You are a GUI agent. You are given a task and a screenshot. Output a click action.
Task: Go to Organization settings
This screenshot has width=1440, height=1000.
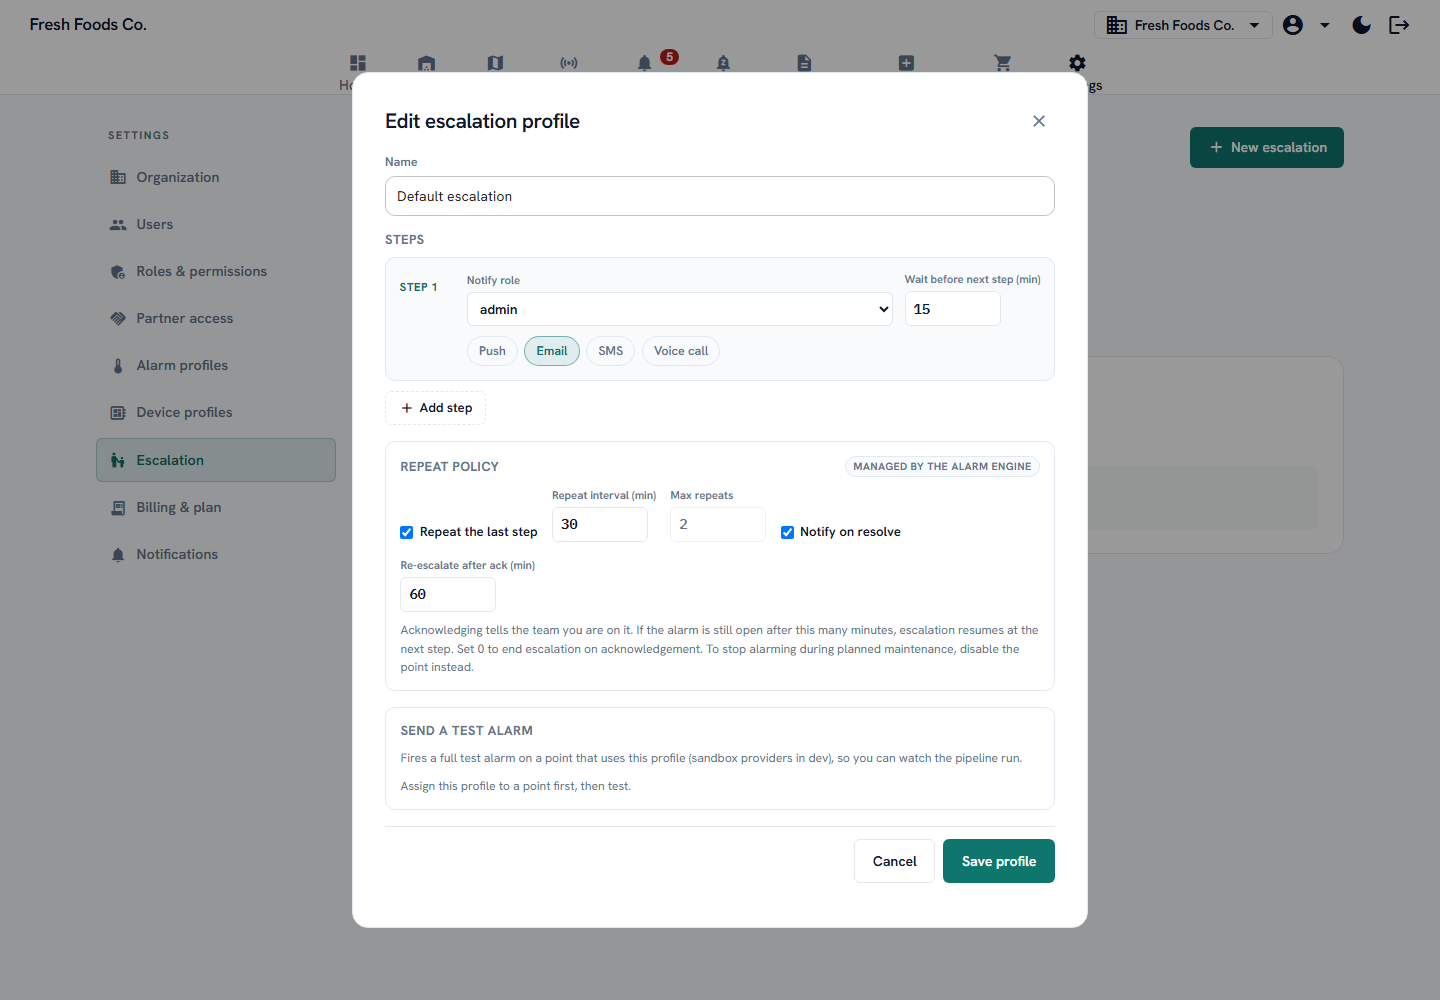pyautogui.click(x=216, y=177)
